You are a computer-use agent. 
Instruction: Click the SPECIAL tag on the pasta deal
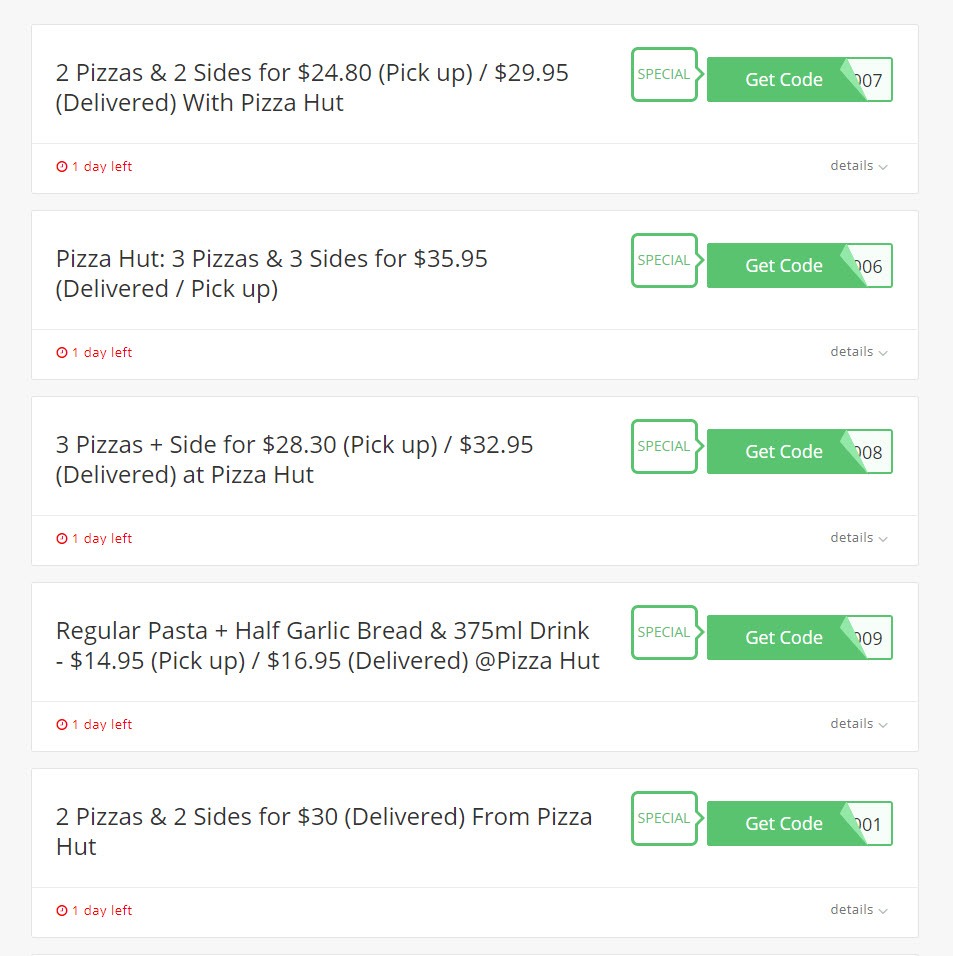(665, 632)
